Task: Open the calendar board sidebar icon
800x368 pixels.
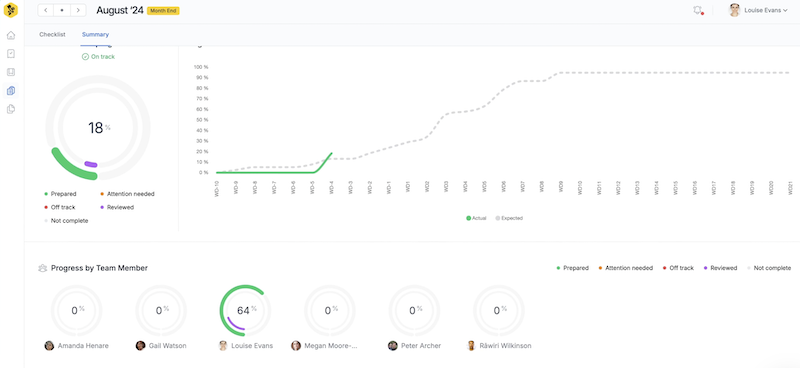Action: coord(11,72)
